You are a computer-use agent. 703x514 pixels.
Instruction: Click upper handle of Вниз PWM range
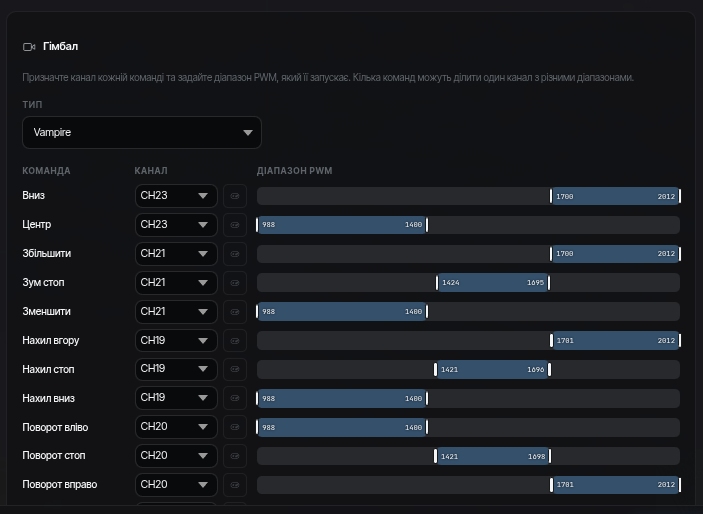click(x=680, y=196)
